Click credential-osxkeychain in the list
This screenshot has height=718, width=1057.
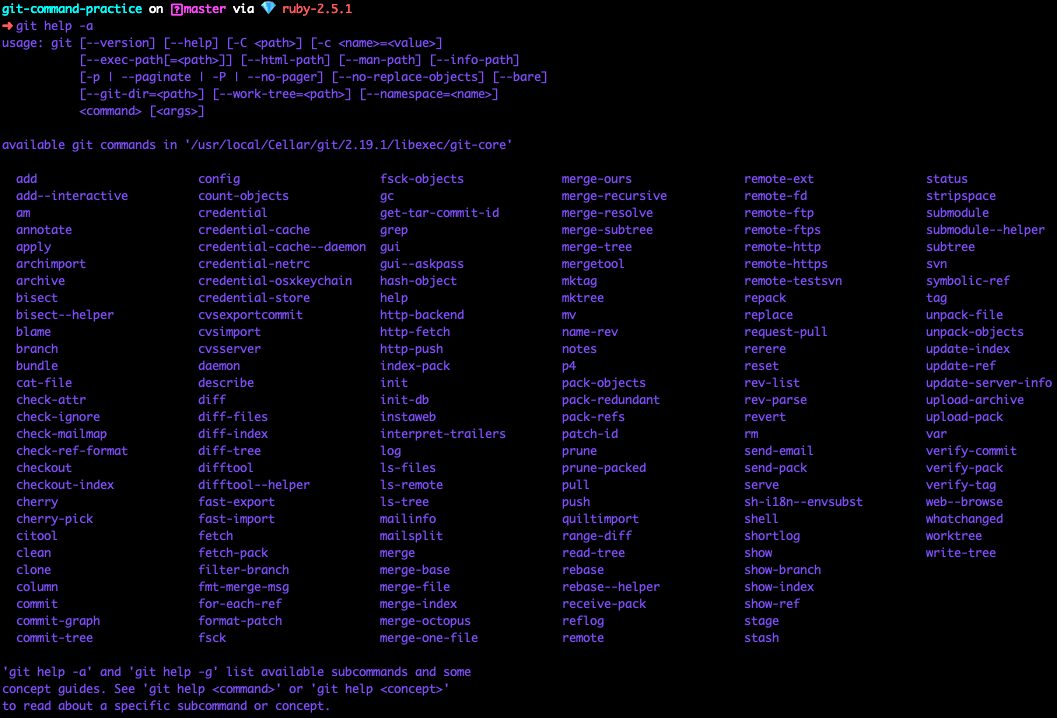[275, 281]
